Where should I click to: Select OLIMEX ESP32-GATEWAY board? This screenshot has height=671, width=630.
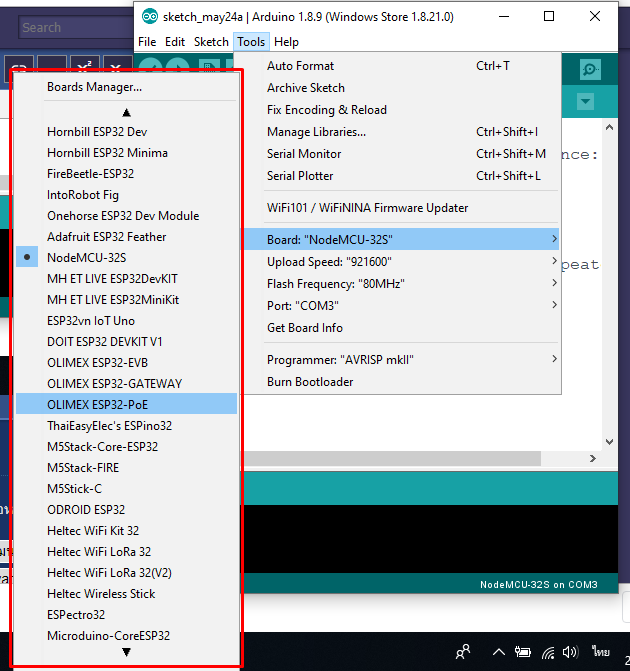[x=126, y=383]
